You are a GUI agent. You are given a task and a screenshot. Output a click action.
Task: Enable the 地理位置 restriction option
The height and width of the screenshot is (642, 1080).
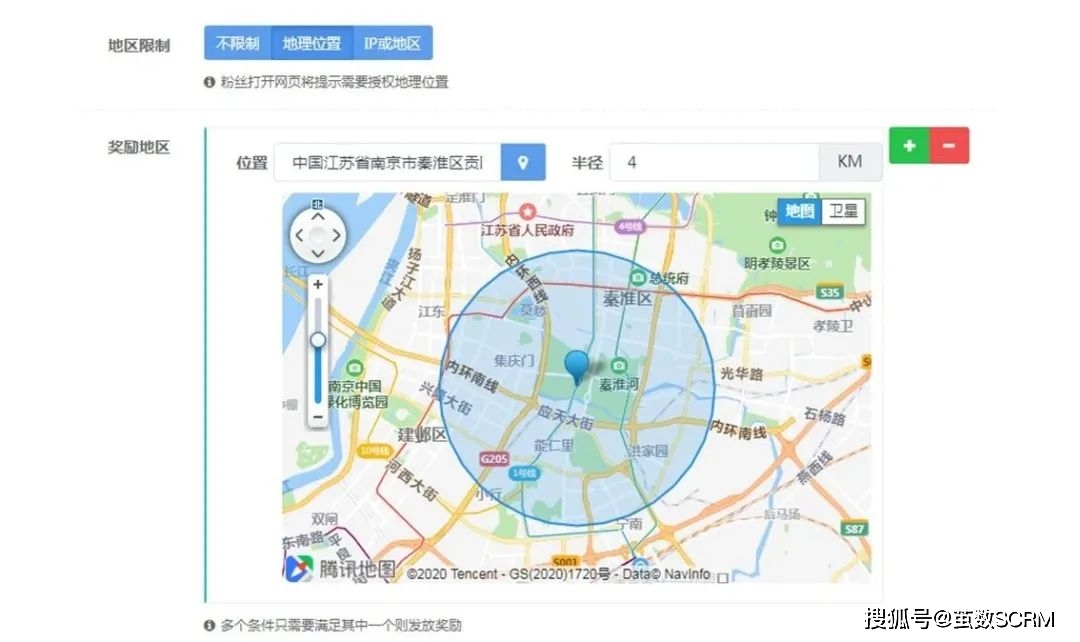[312, 43]
